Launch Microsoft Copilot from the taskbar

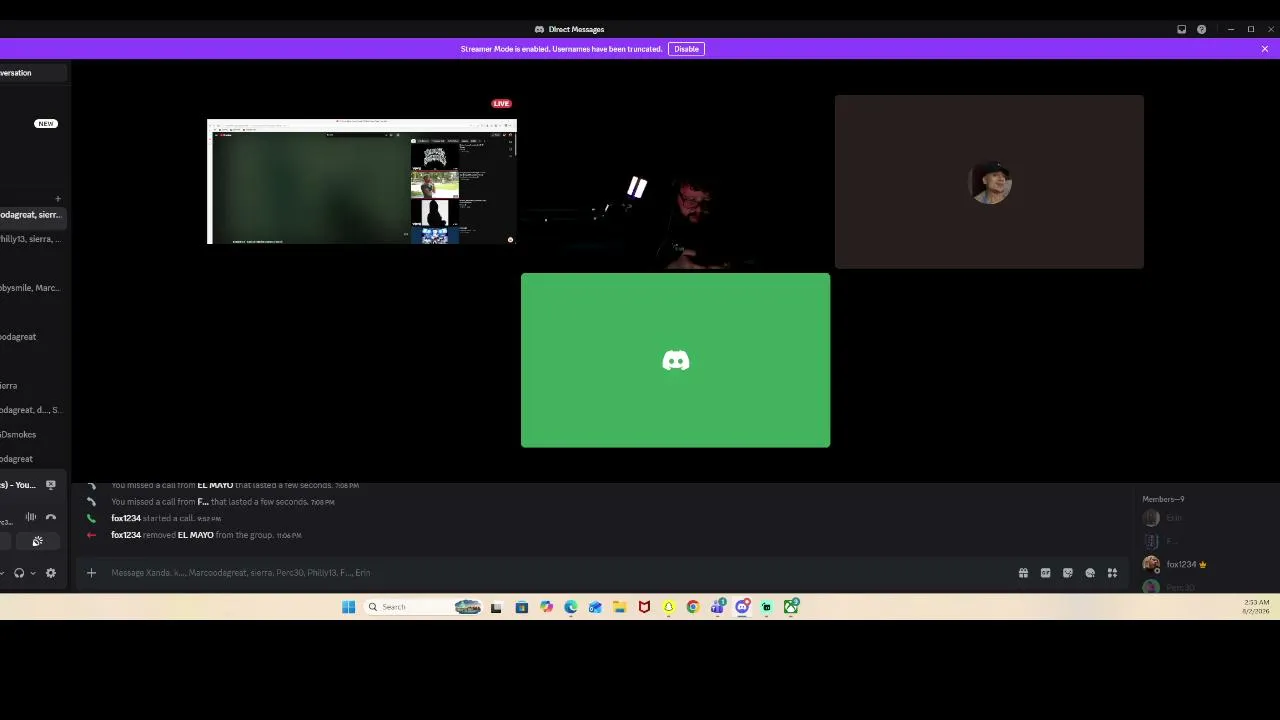546,607
